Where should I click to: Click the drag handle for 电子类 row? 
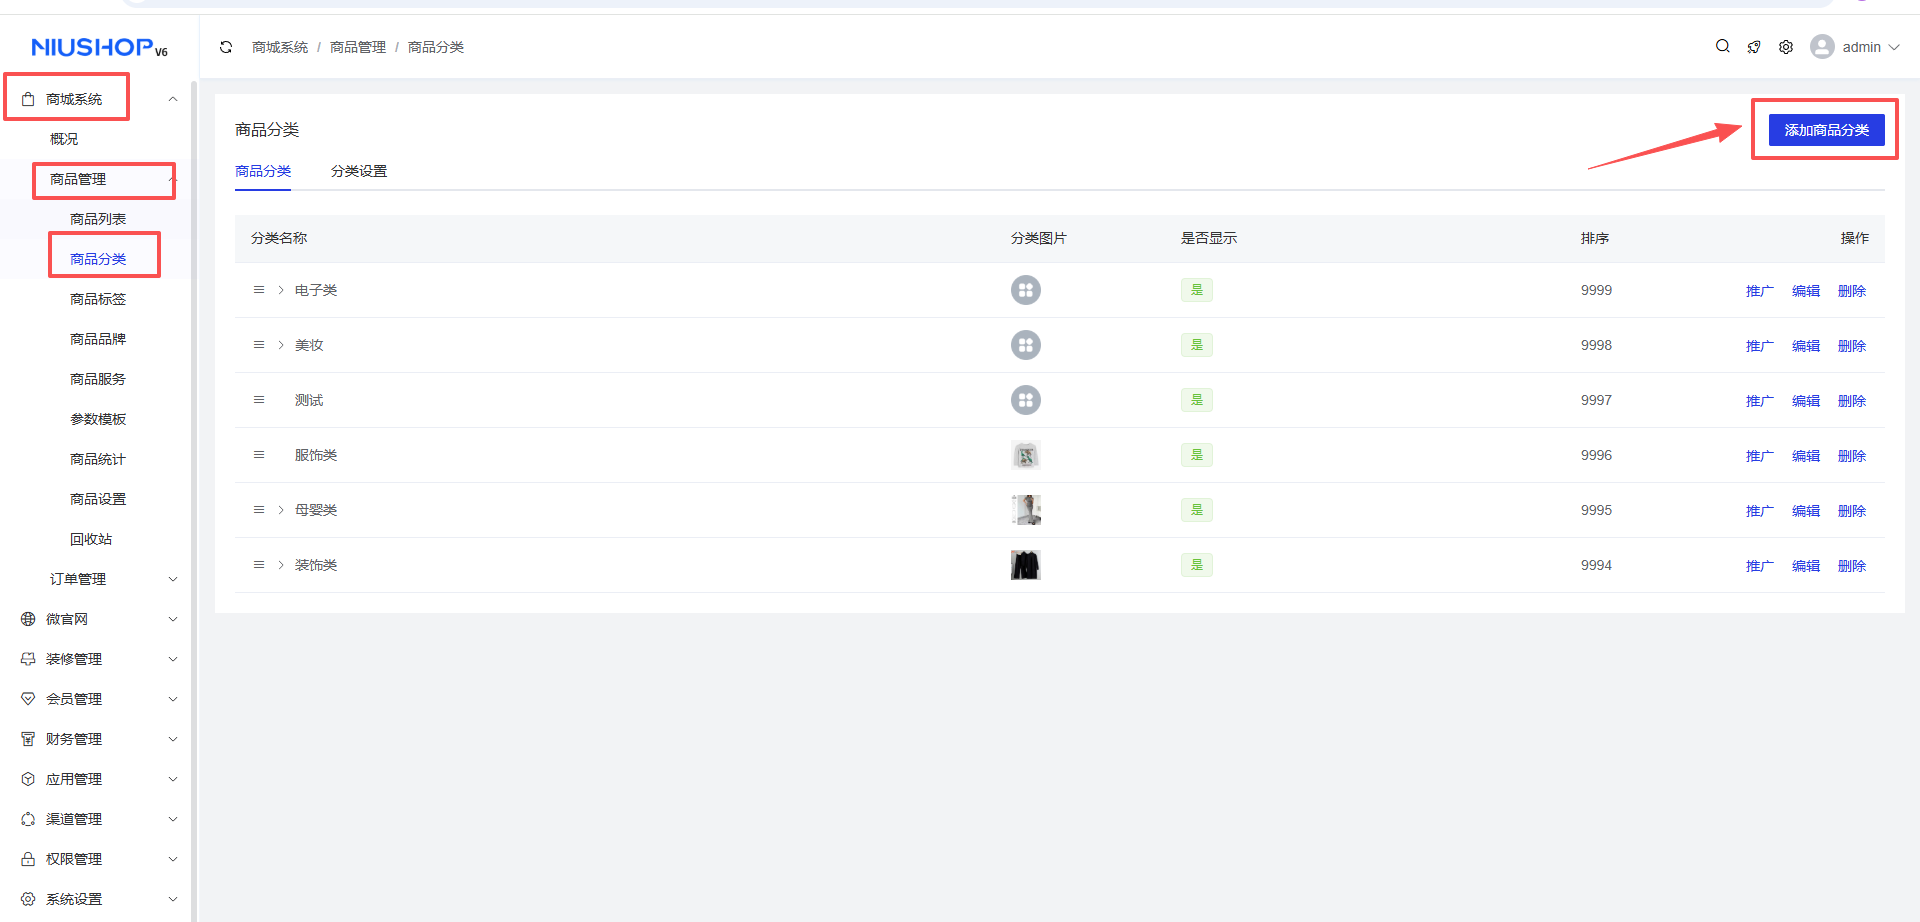click(259, 290)
